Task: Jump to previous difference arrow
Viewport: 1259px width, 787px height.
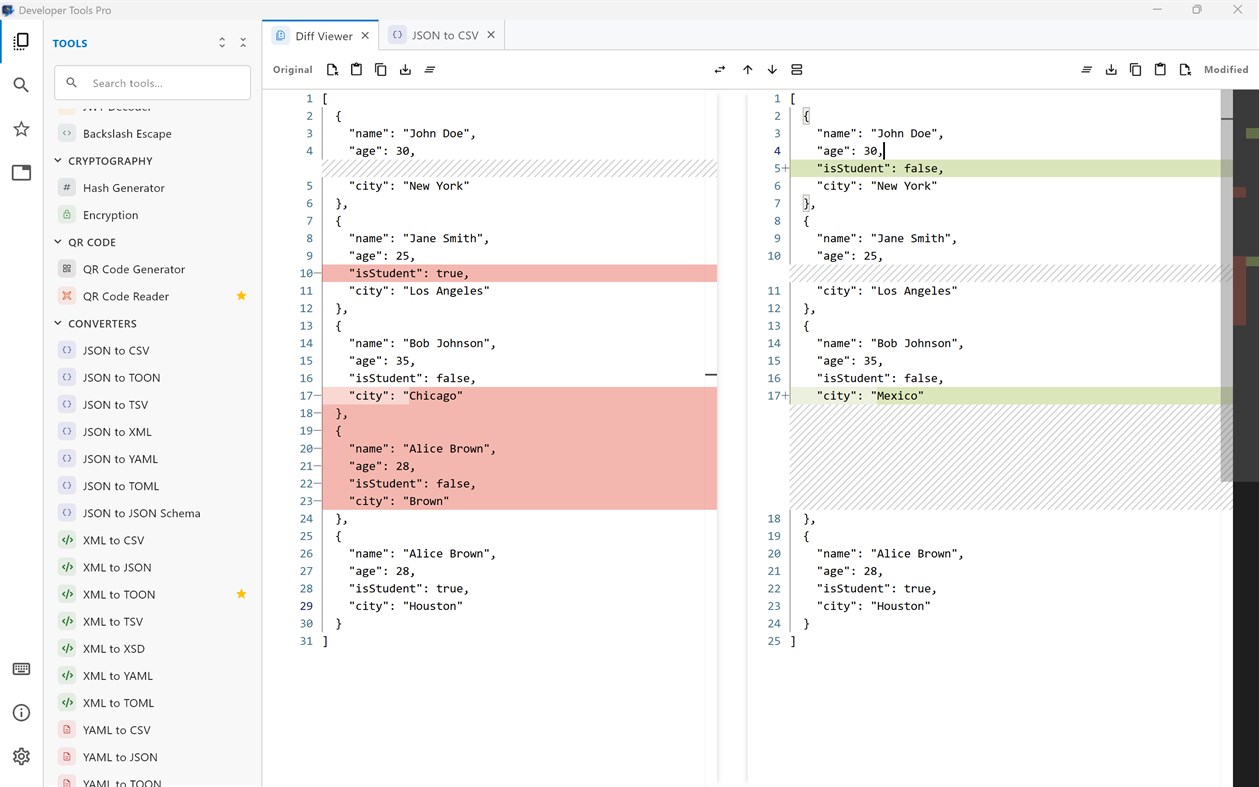Action: (747, 70)
